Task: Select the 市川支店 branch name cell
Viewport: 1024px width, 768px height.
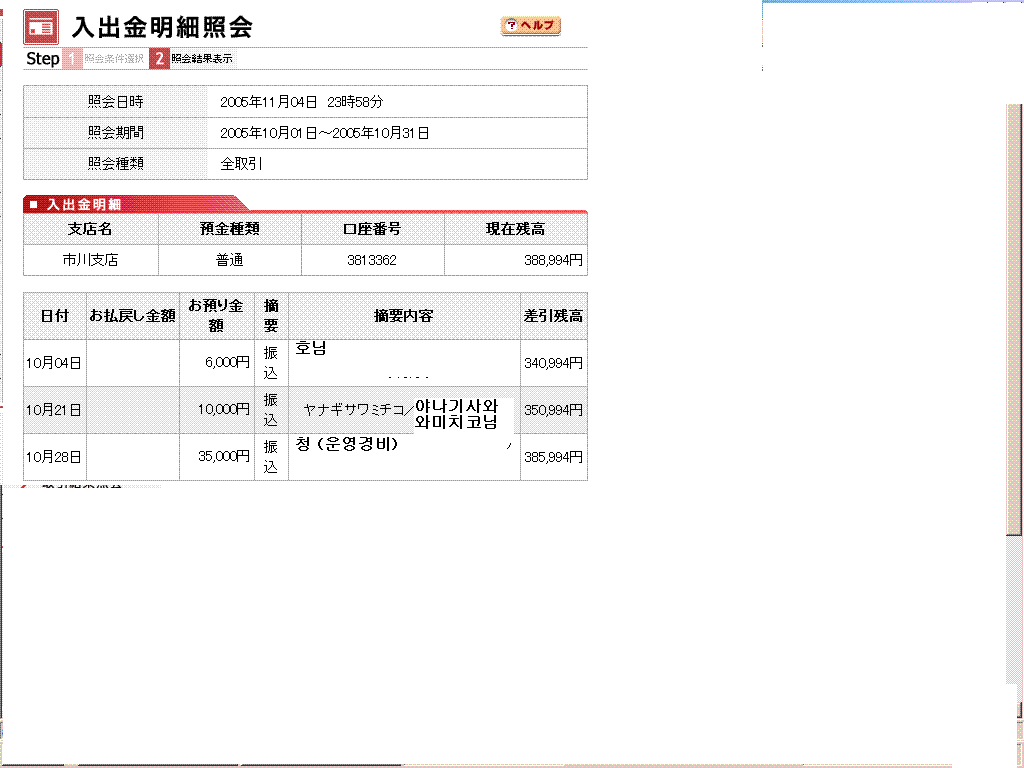Action: tap(90, 260)
